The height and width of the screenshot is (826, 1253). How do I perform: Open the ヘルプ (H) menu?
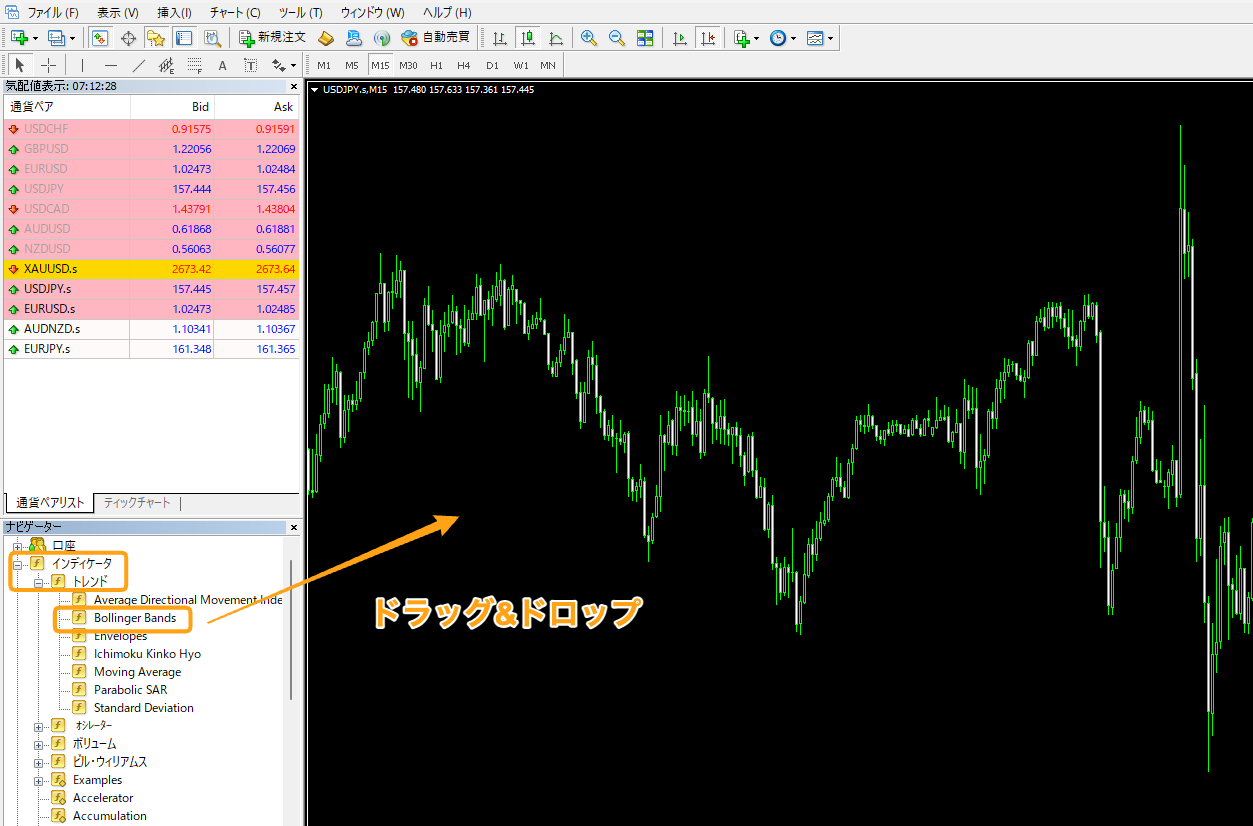447,13
